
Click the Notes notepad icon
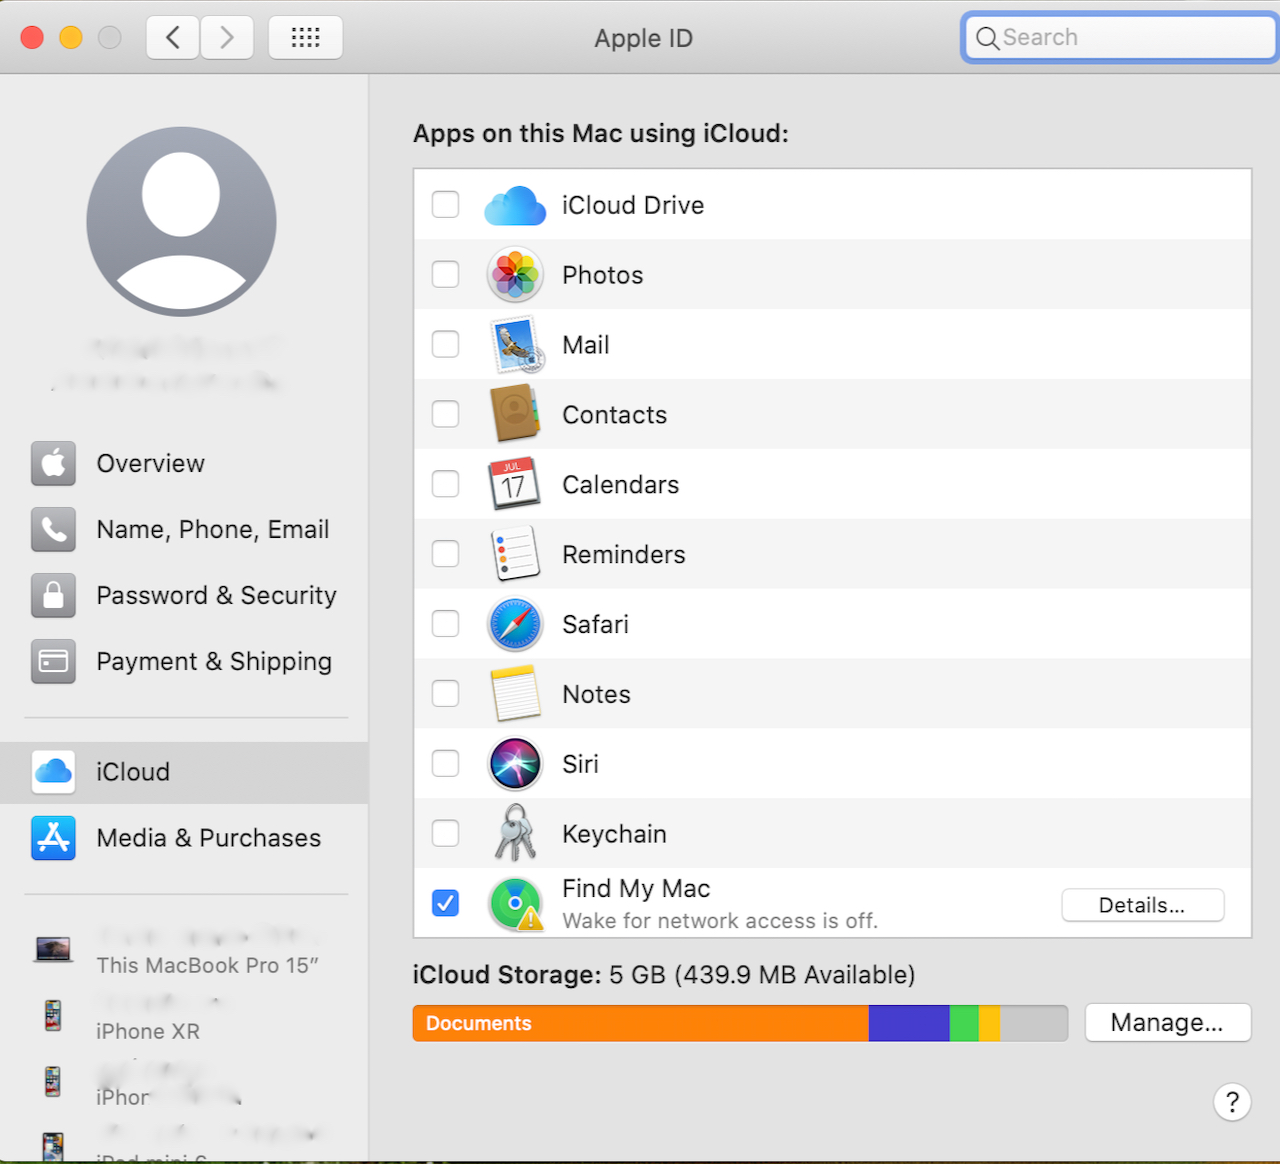(x=516, y=694)
